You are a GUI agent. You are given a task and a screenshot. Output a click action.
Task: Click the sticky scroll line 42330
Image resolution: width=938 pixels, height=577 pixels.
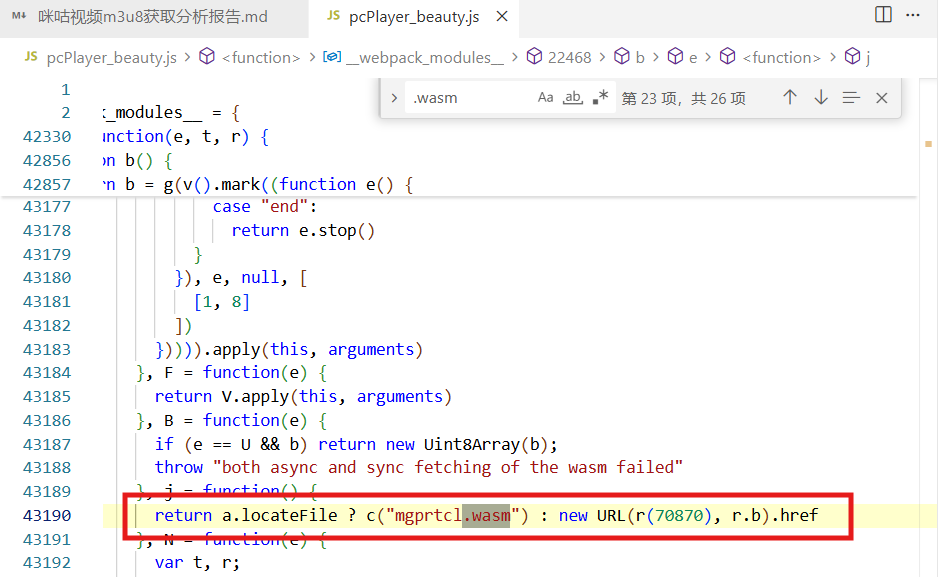pos(458,137)
